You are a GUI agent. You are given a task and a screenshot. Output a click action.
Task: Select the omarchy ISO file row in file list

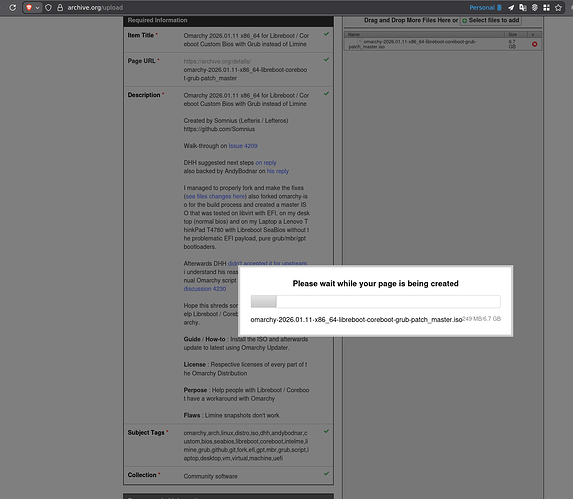(x=442, y=44)
